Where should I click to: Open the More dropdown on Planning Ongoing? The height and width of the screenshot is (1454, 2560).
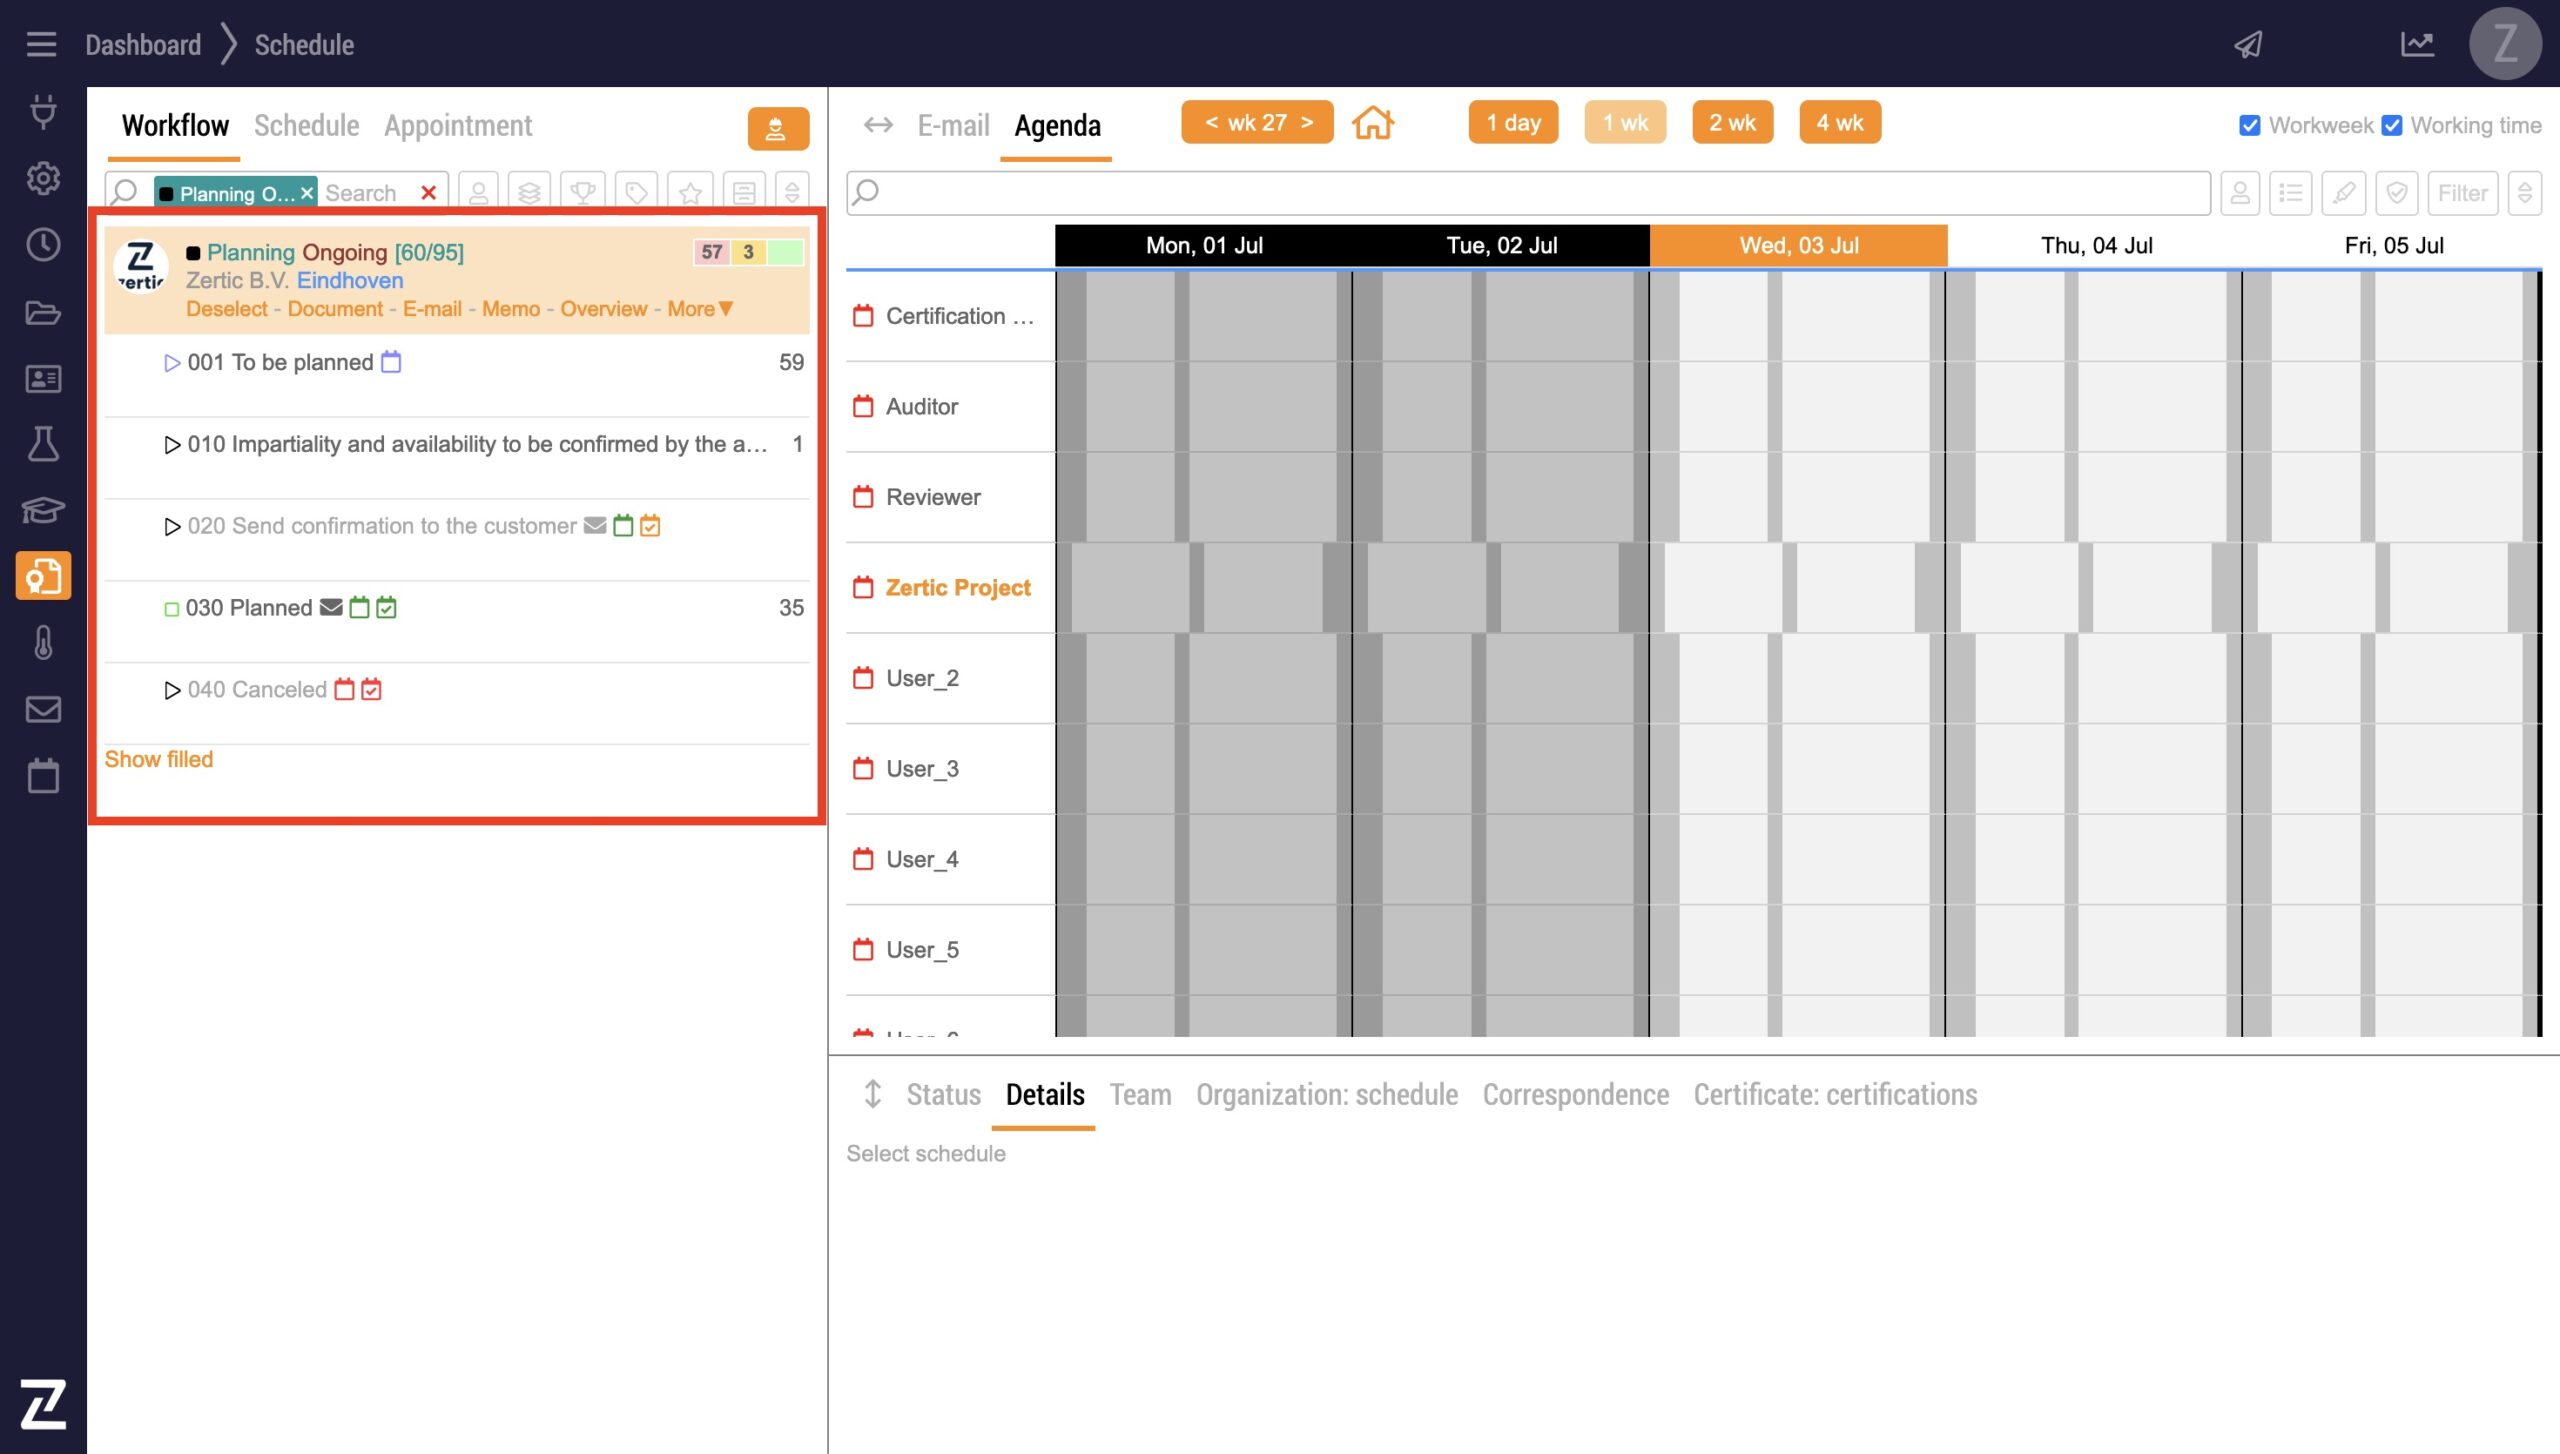point(700,309)
